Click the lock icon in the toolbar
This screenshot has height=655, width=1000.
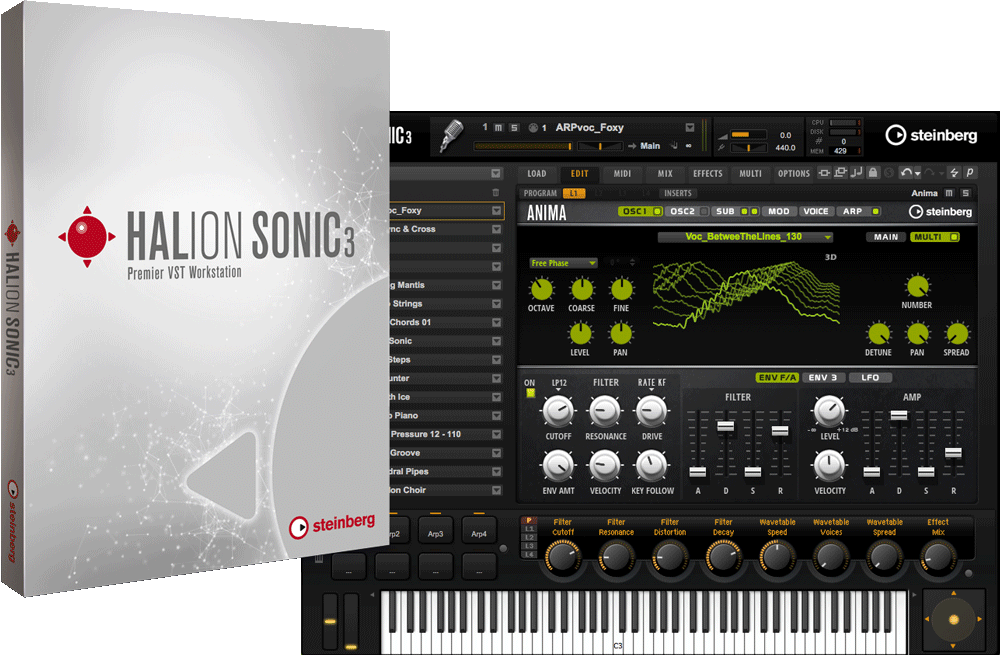pyautogui.click(x=873, y=172)
